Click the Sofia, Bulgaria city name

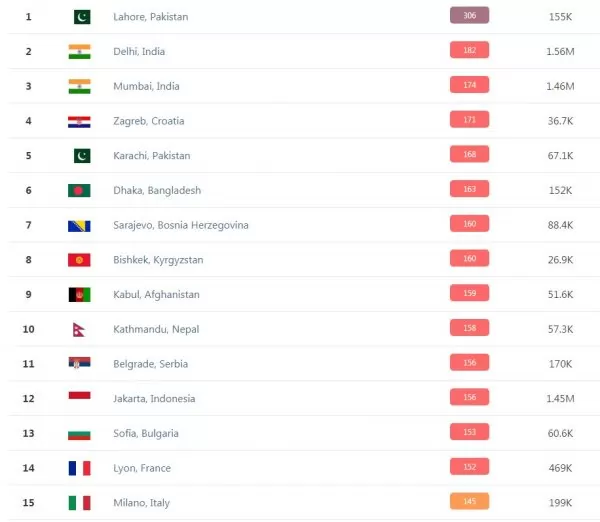click(145, 433)
